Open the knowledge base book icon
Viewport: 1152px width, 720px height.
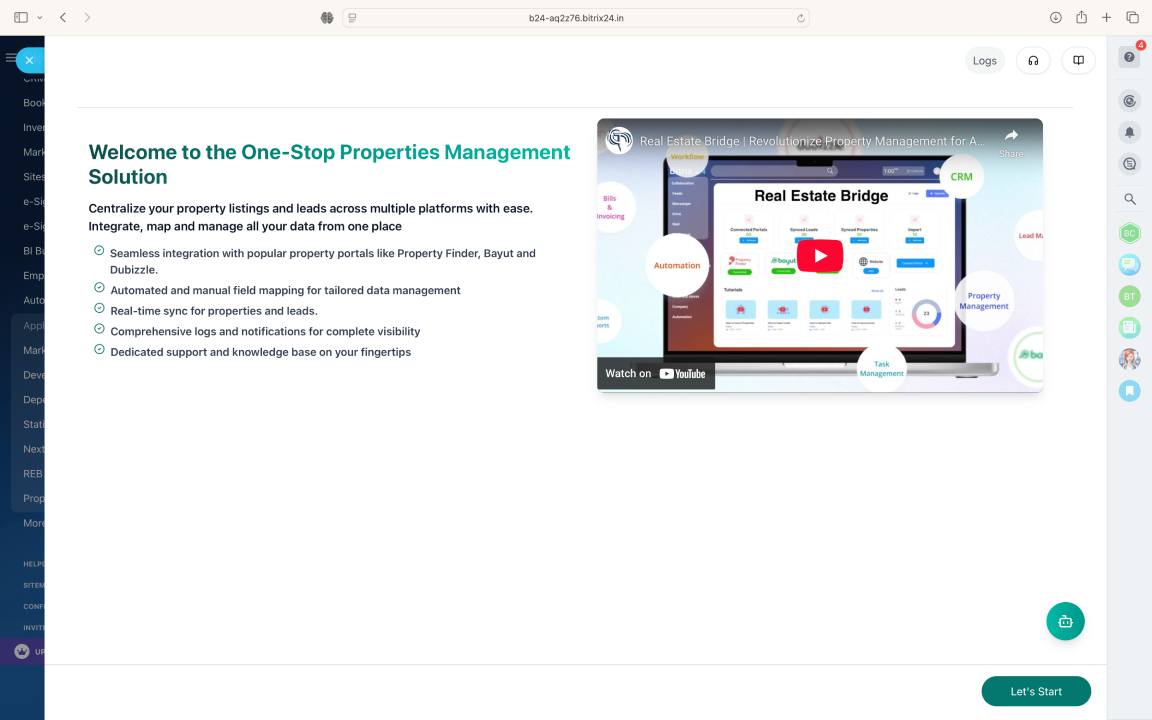(x=1078, y=60)
